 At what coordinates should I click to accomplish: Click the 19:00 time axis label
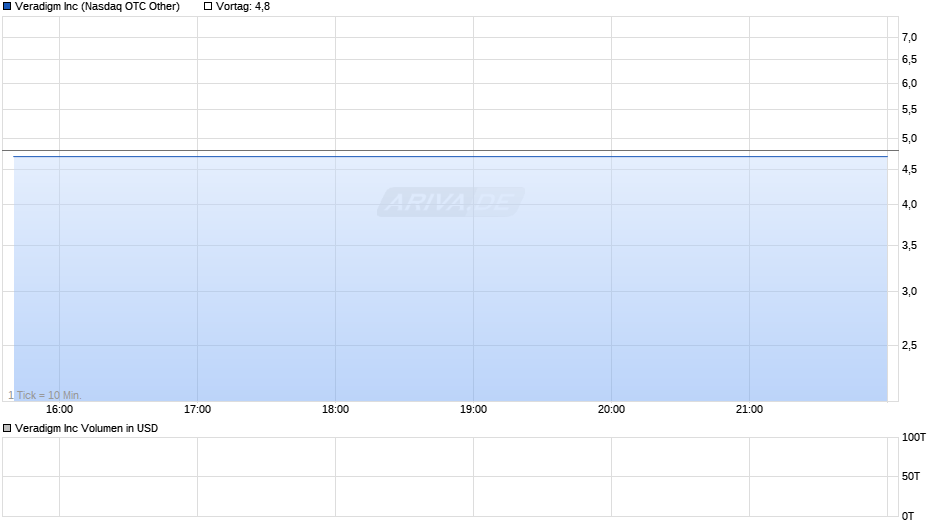(473, 410)
